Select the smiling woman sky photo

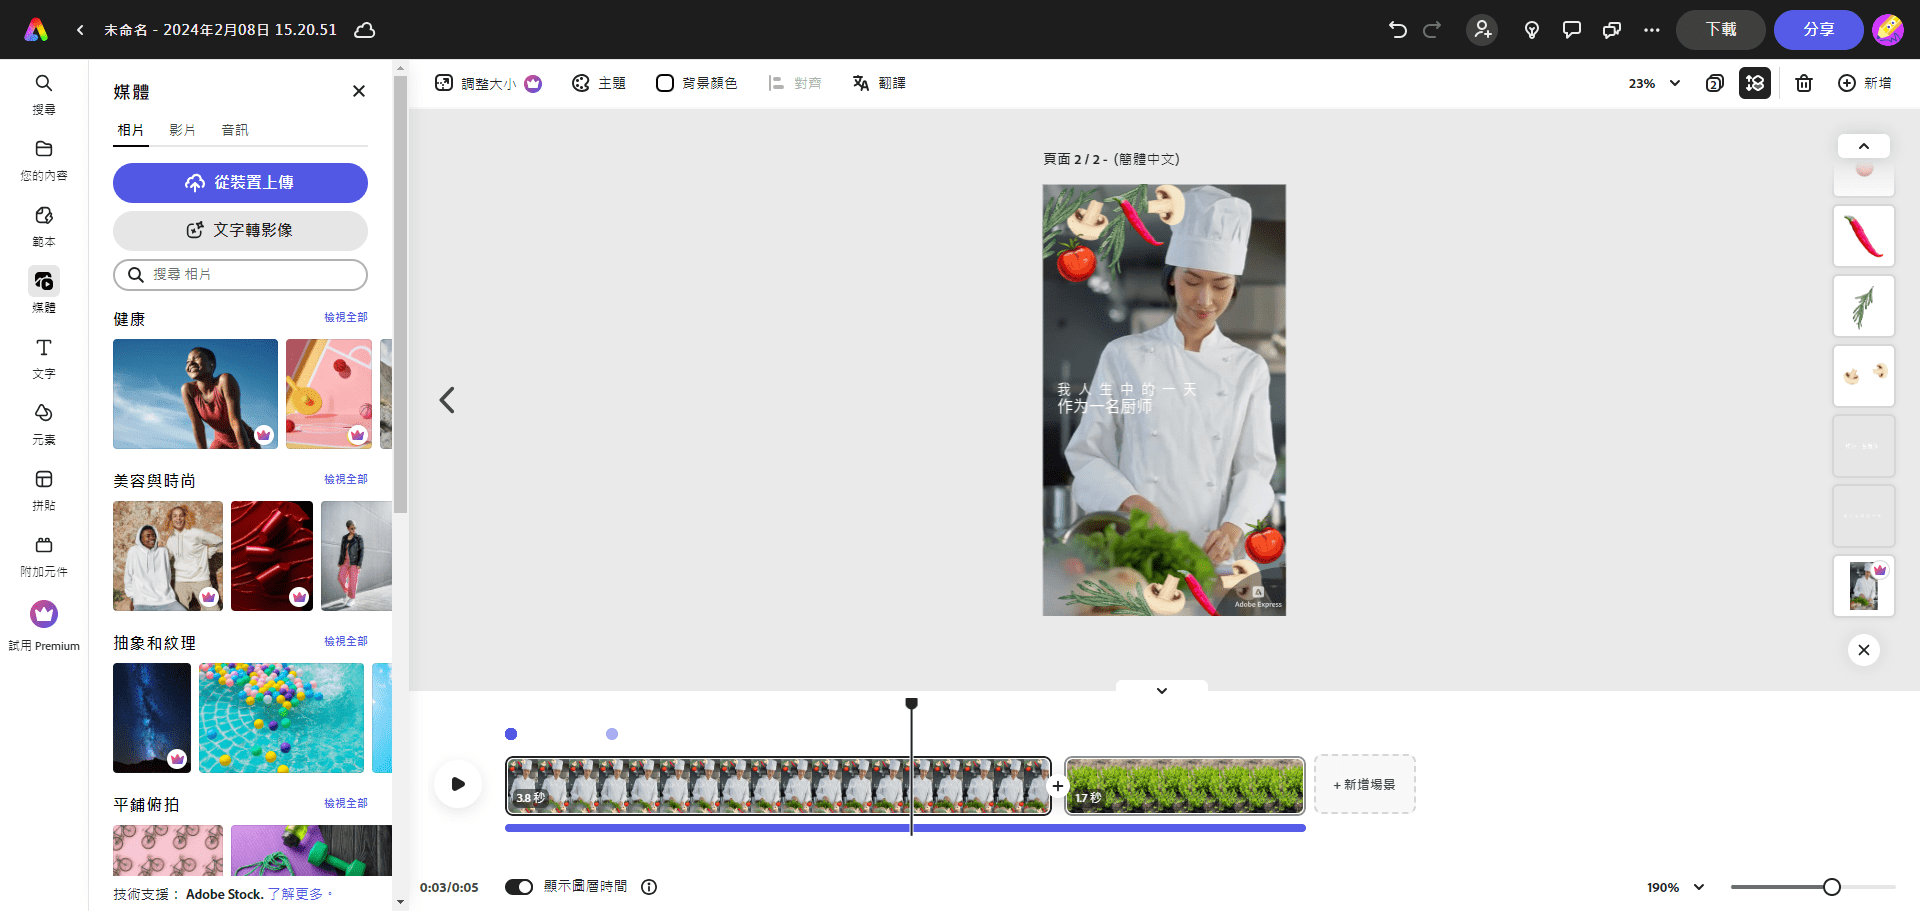[195, 394]
